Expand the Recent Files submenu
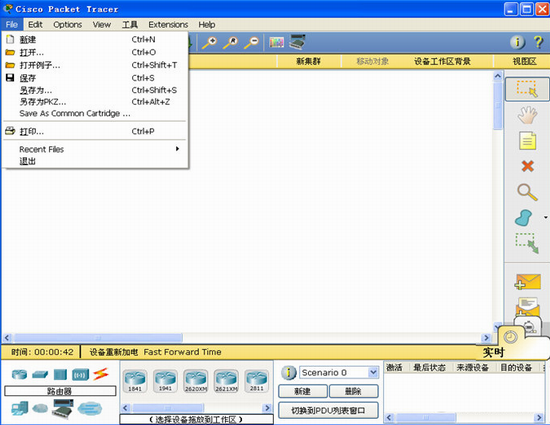This screenshot has height=425, width=550. tap(95, 149)
